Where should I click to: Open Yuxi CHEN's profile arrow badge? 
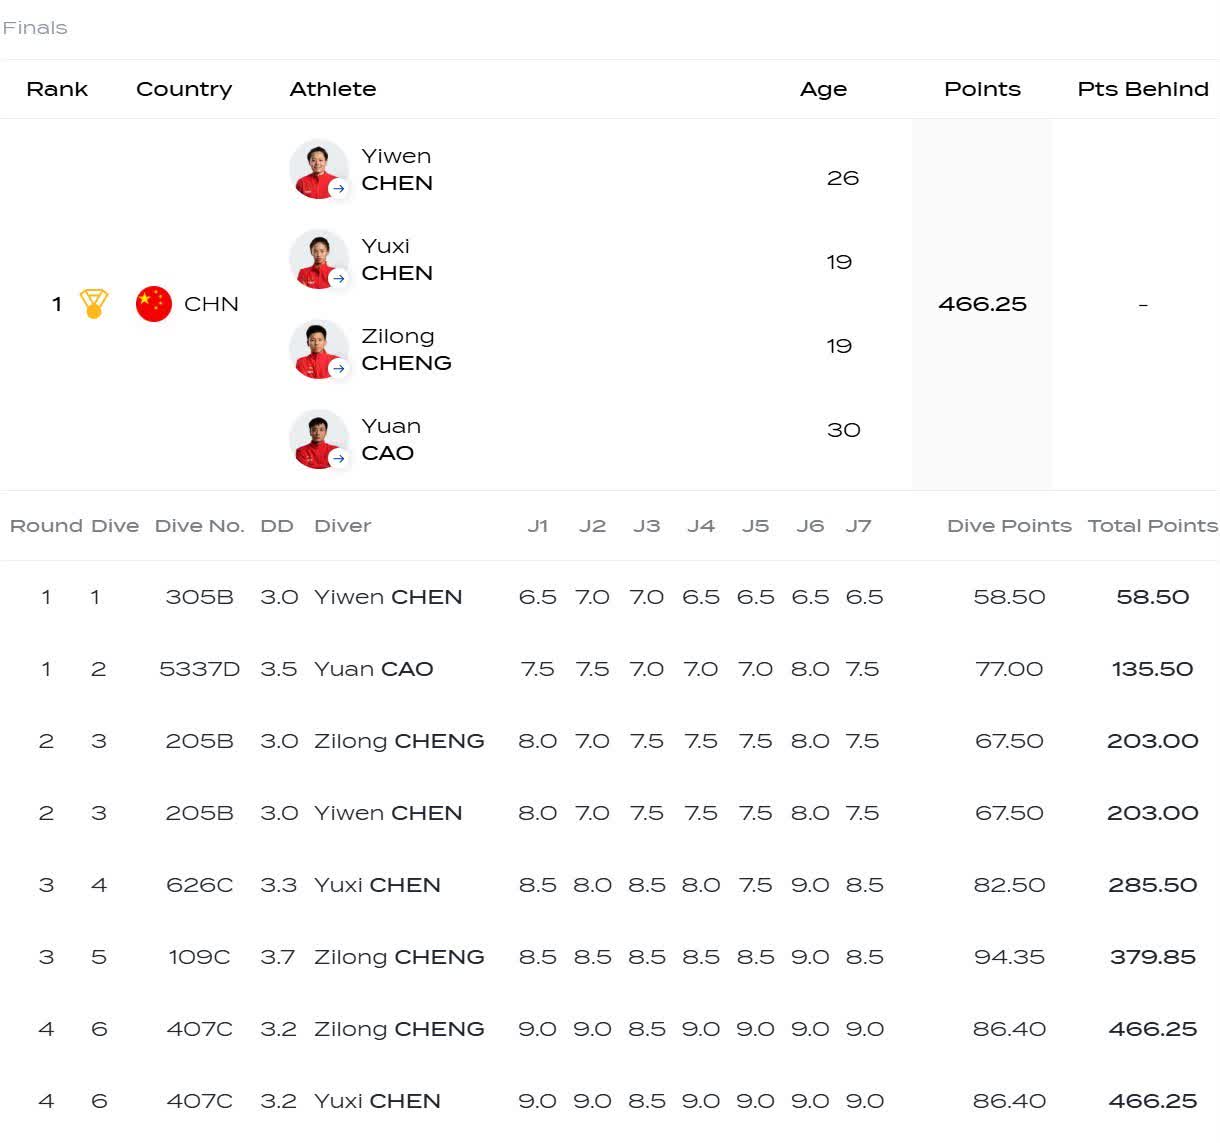339,278
